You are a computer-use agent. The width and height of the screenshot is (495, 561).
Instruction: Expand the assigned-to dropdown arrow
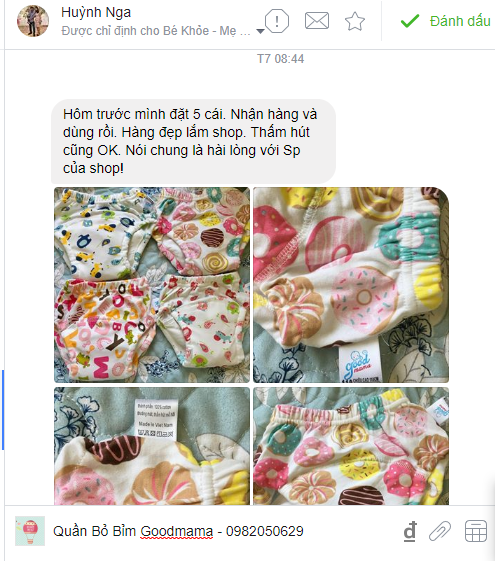coord(261,31)
